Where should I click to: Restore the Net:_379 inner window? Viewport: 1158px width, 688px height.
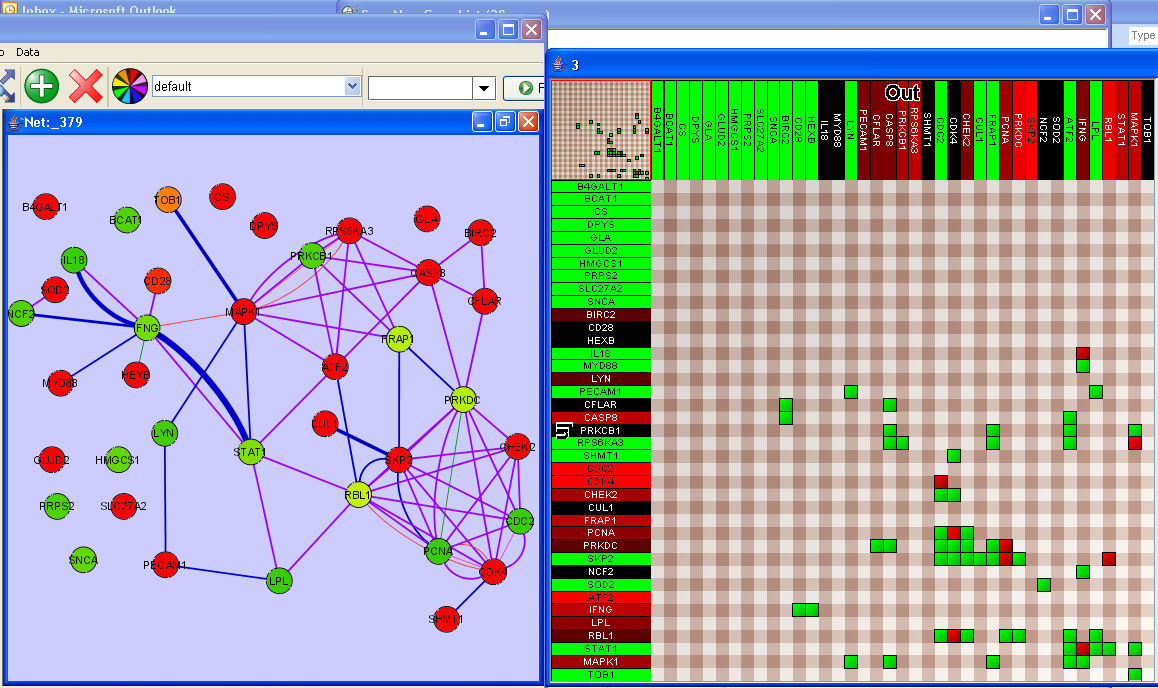click(505, 122)
